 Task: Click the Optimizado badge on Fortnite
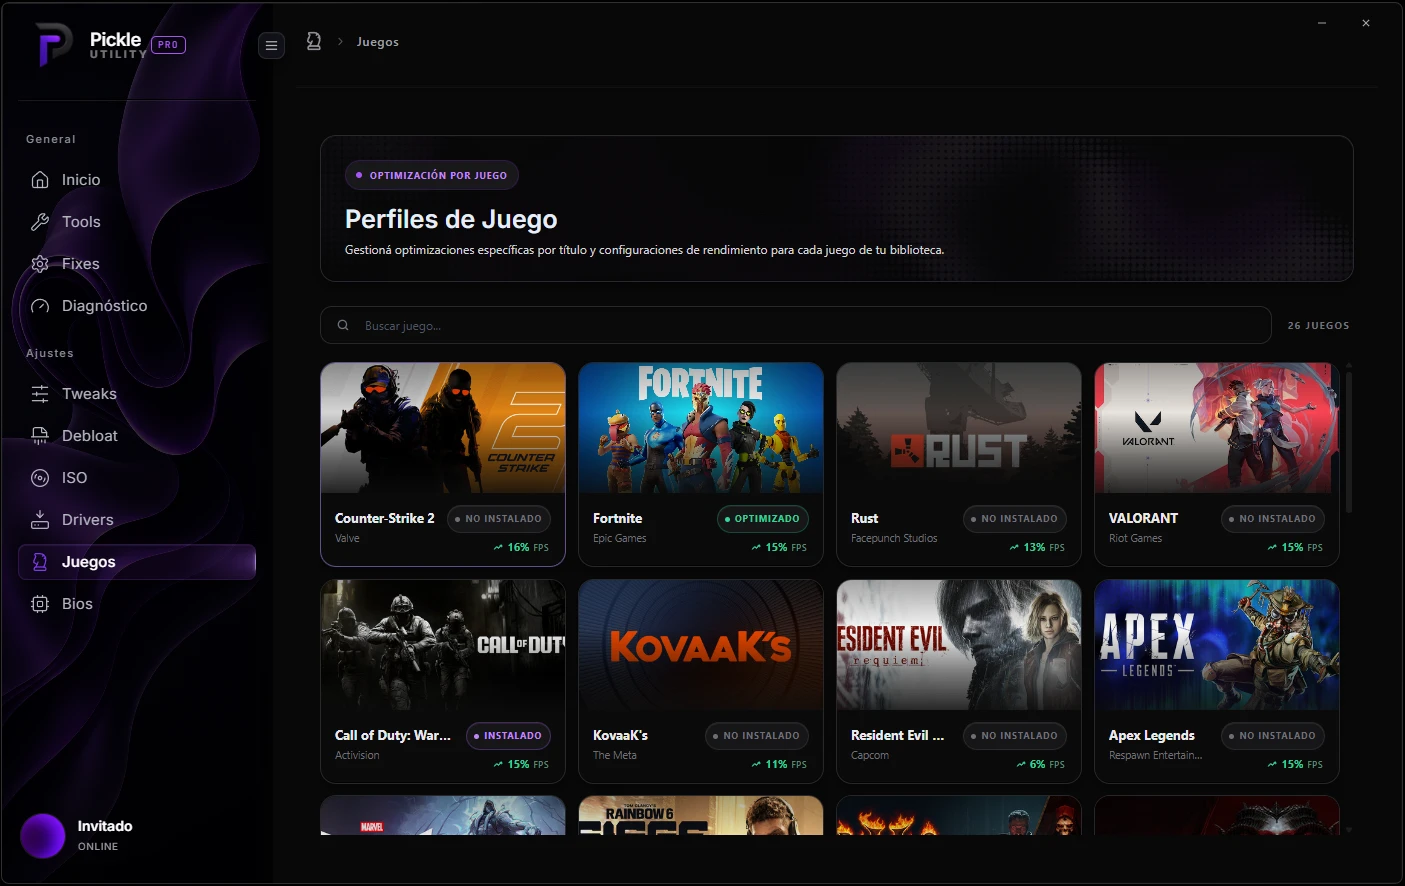763,519
